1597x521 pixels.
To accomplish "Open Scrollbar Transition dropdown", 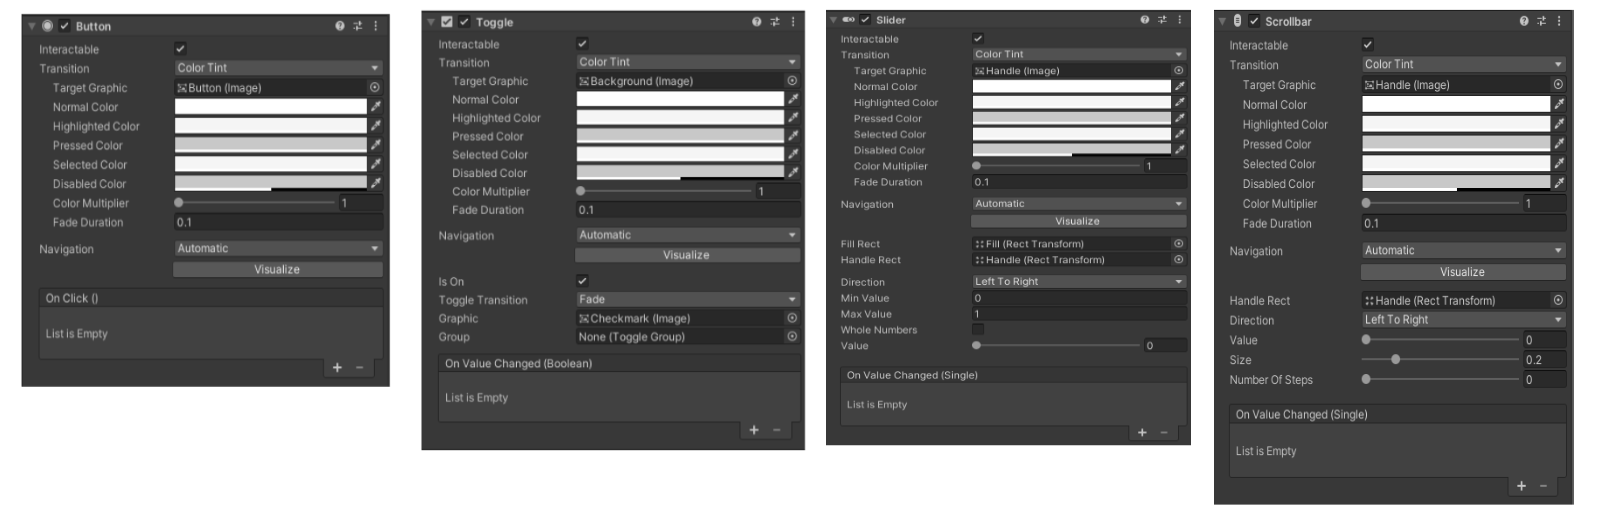I will [x=1464, y=64].
